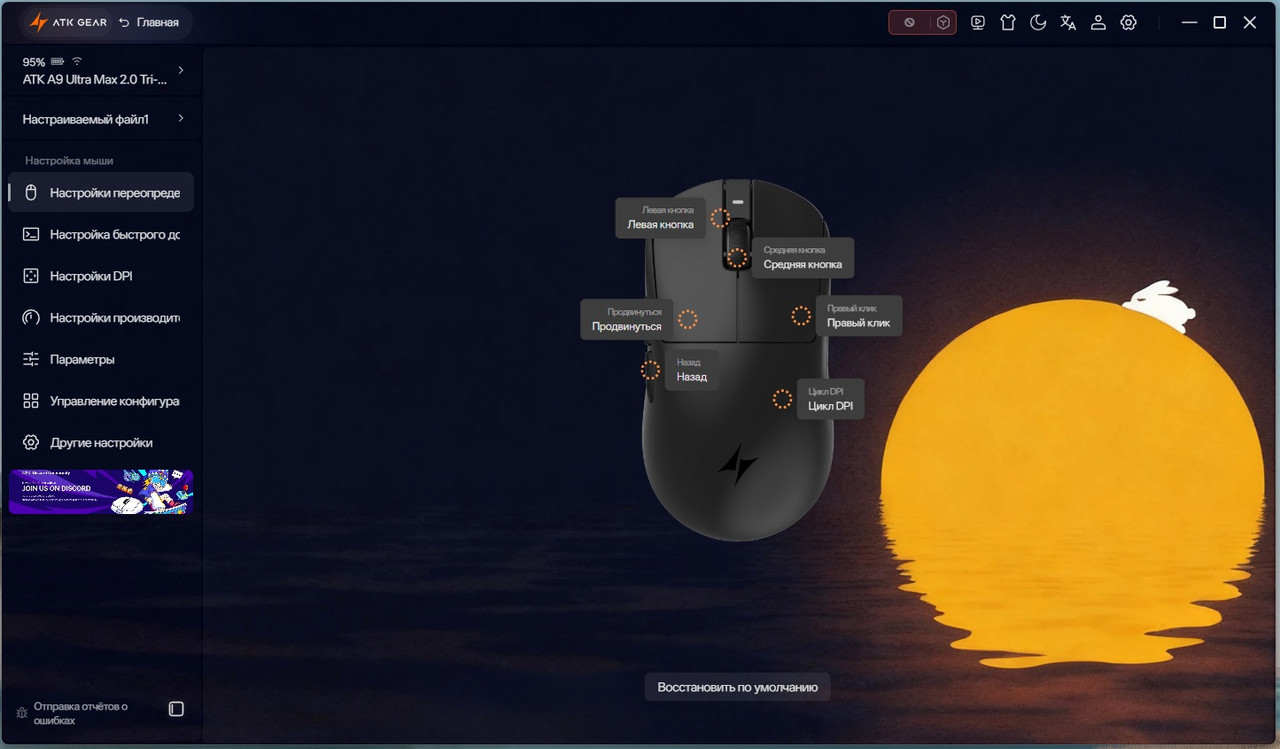This screenshot has height=749, width=1280.
Task: Open Параметры section
Action: tap(101, 359)
